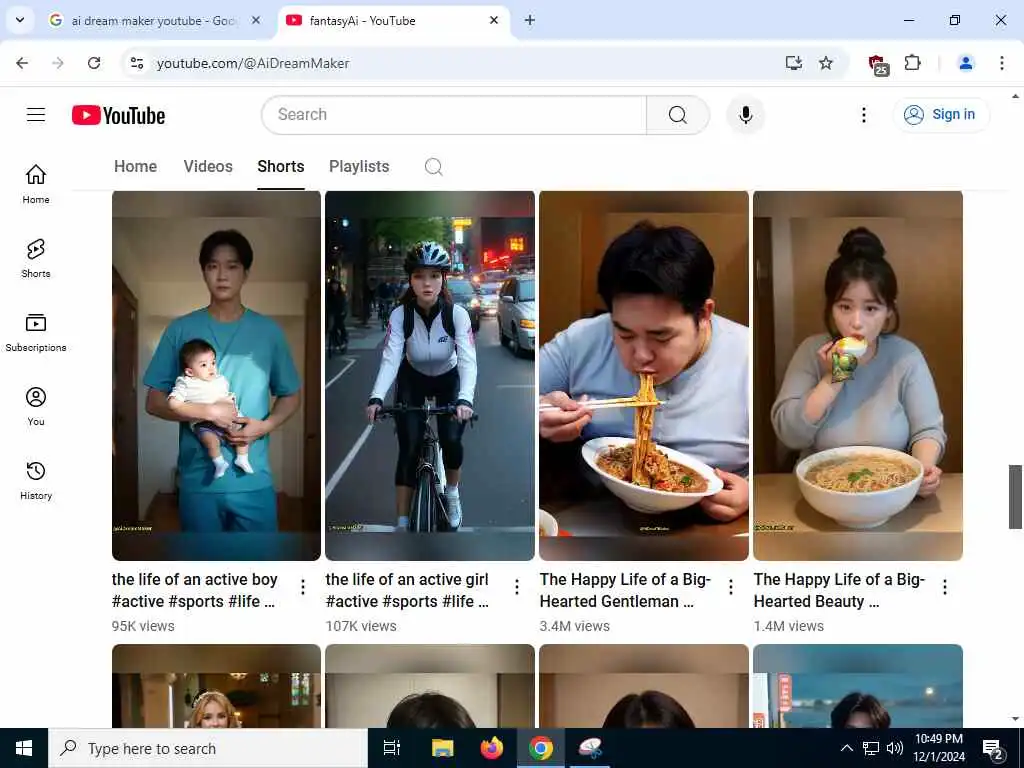Image resolution: width=1024 pixels, height=768 pixels.
Task: Open options for 'active boy' short
Action: coord(303,586)
